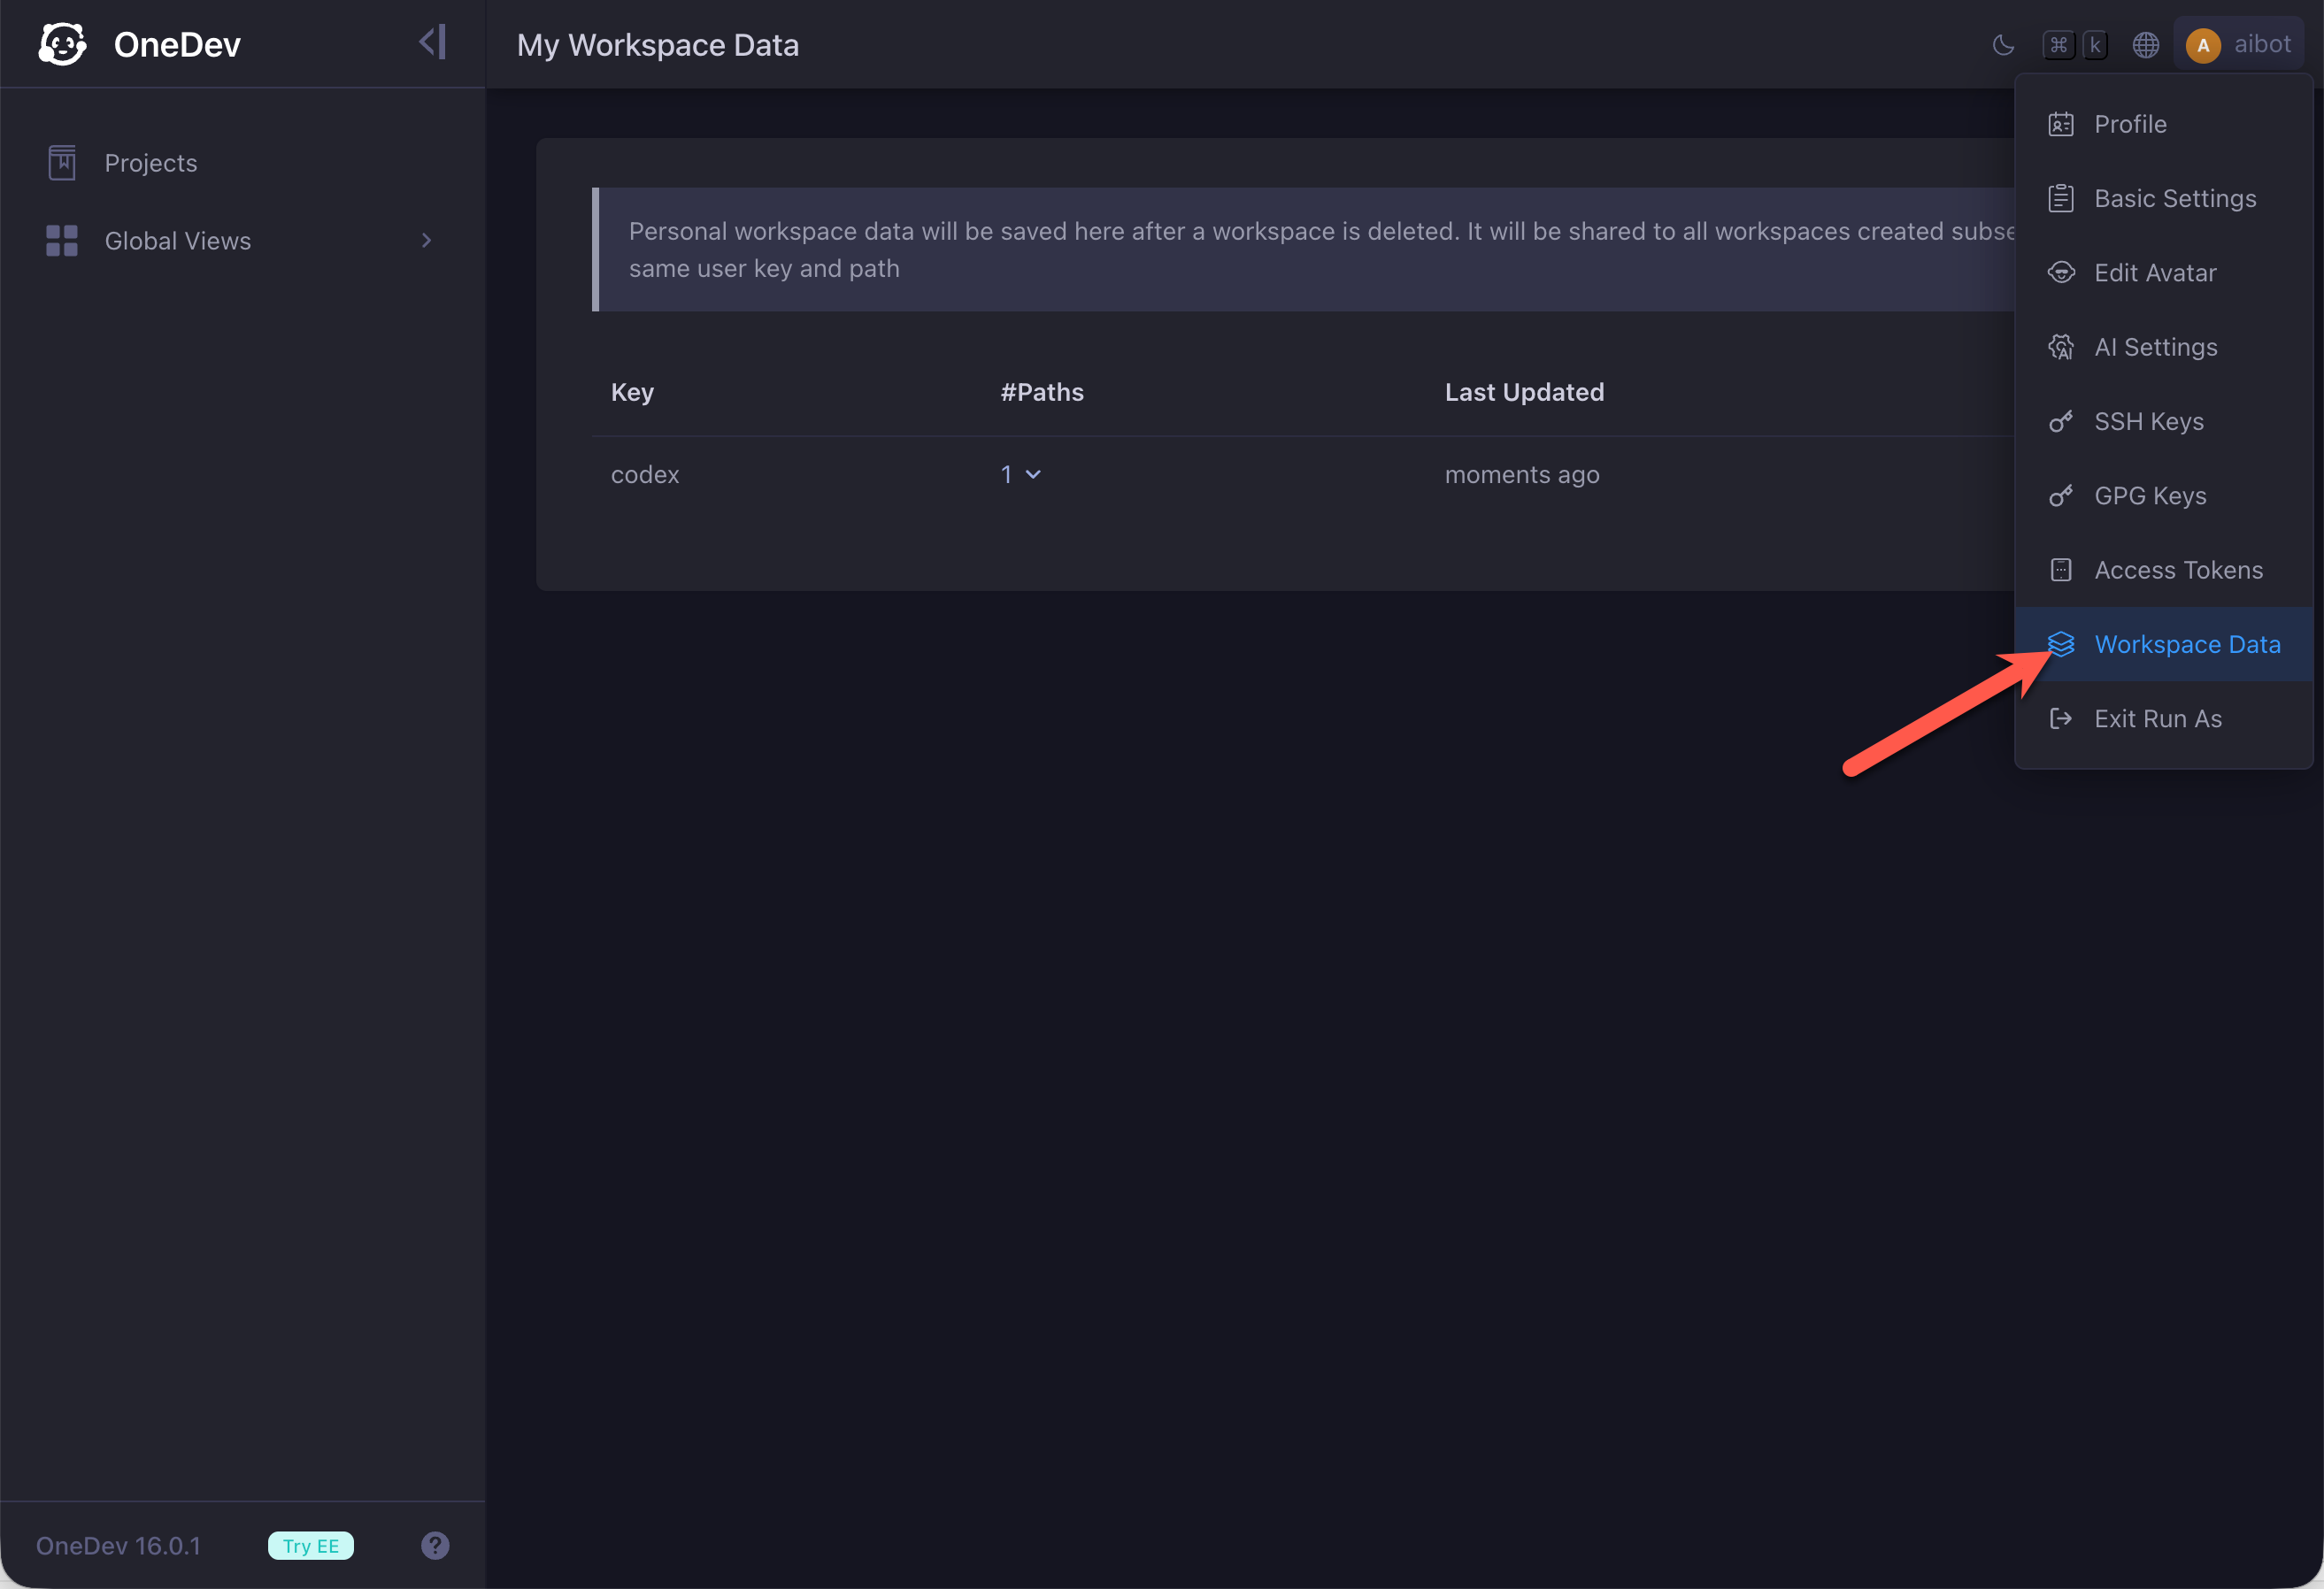
Task: Toggle dark mode with the moon icon
Action: pyautogui.click(x=2003, y=45)
